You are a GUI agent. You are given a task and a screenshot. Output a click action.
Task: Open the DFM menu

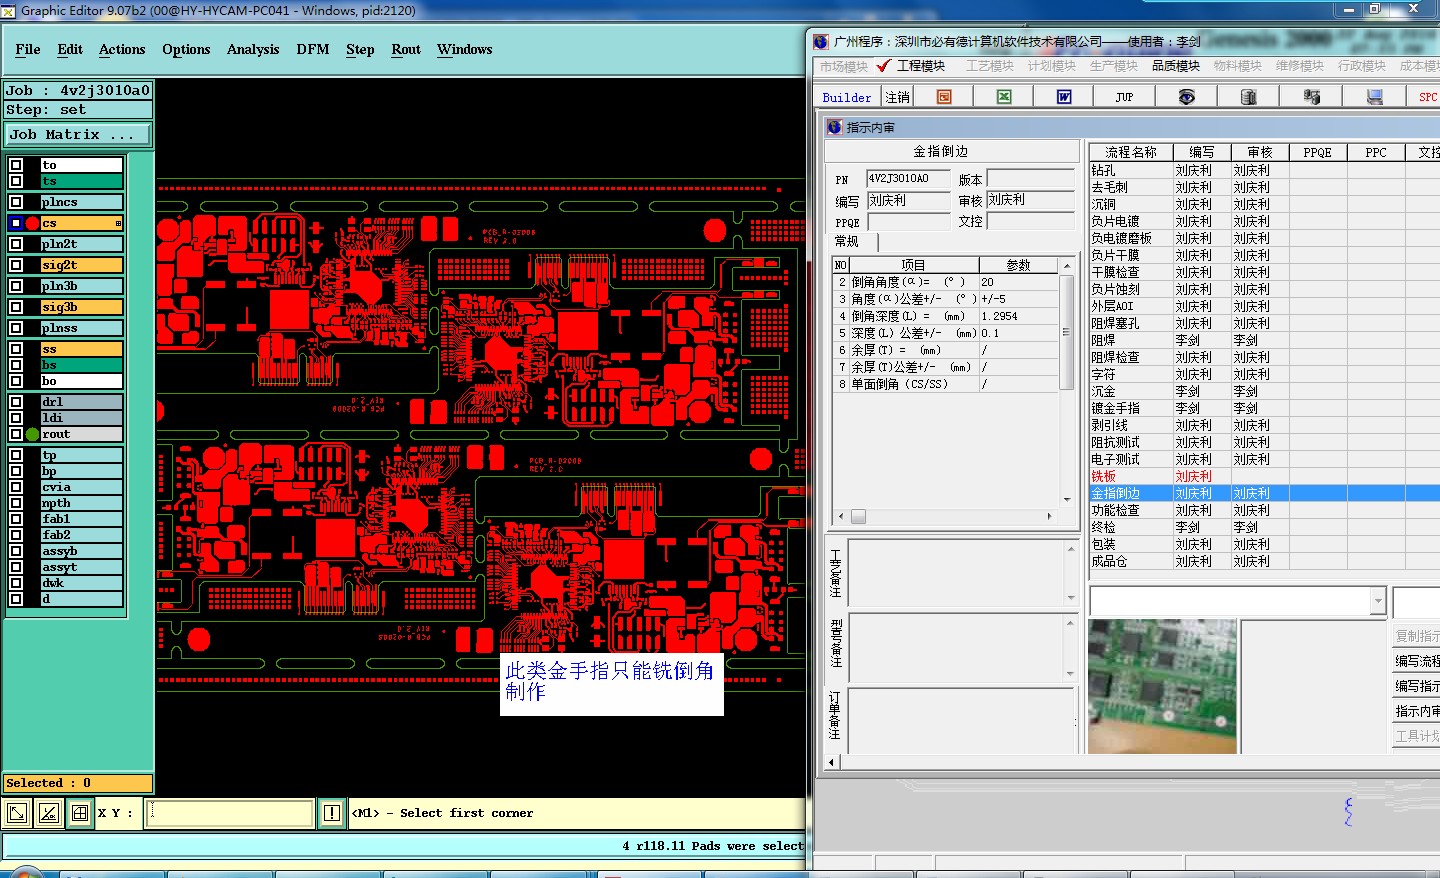(312, 49)
